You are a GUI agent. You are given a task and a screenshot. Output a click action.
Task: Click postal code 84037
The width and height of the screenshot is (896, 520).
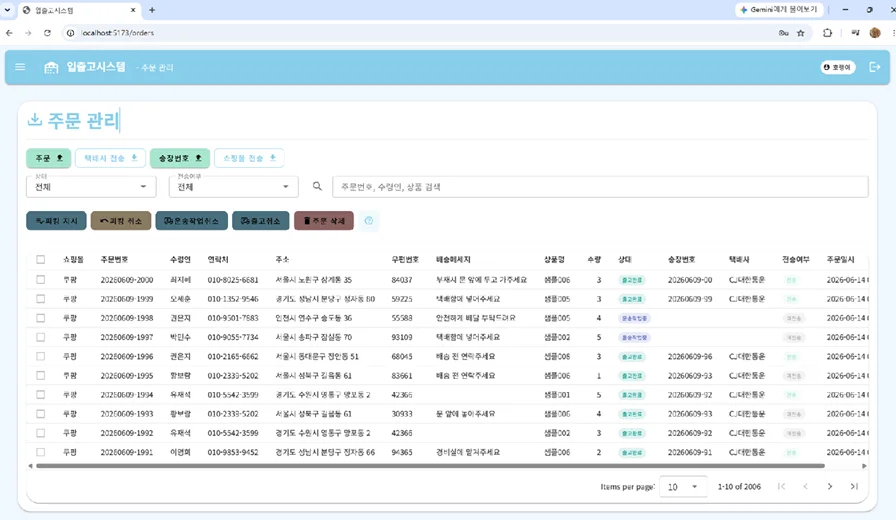click(402, 280)
